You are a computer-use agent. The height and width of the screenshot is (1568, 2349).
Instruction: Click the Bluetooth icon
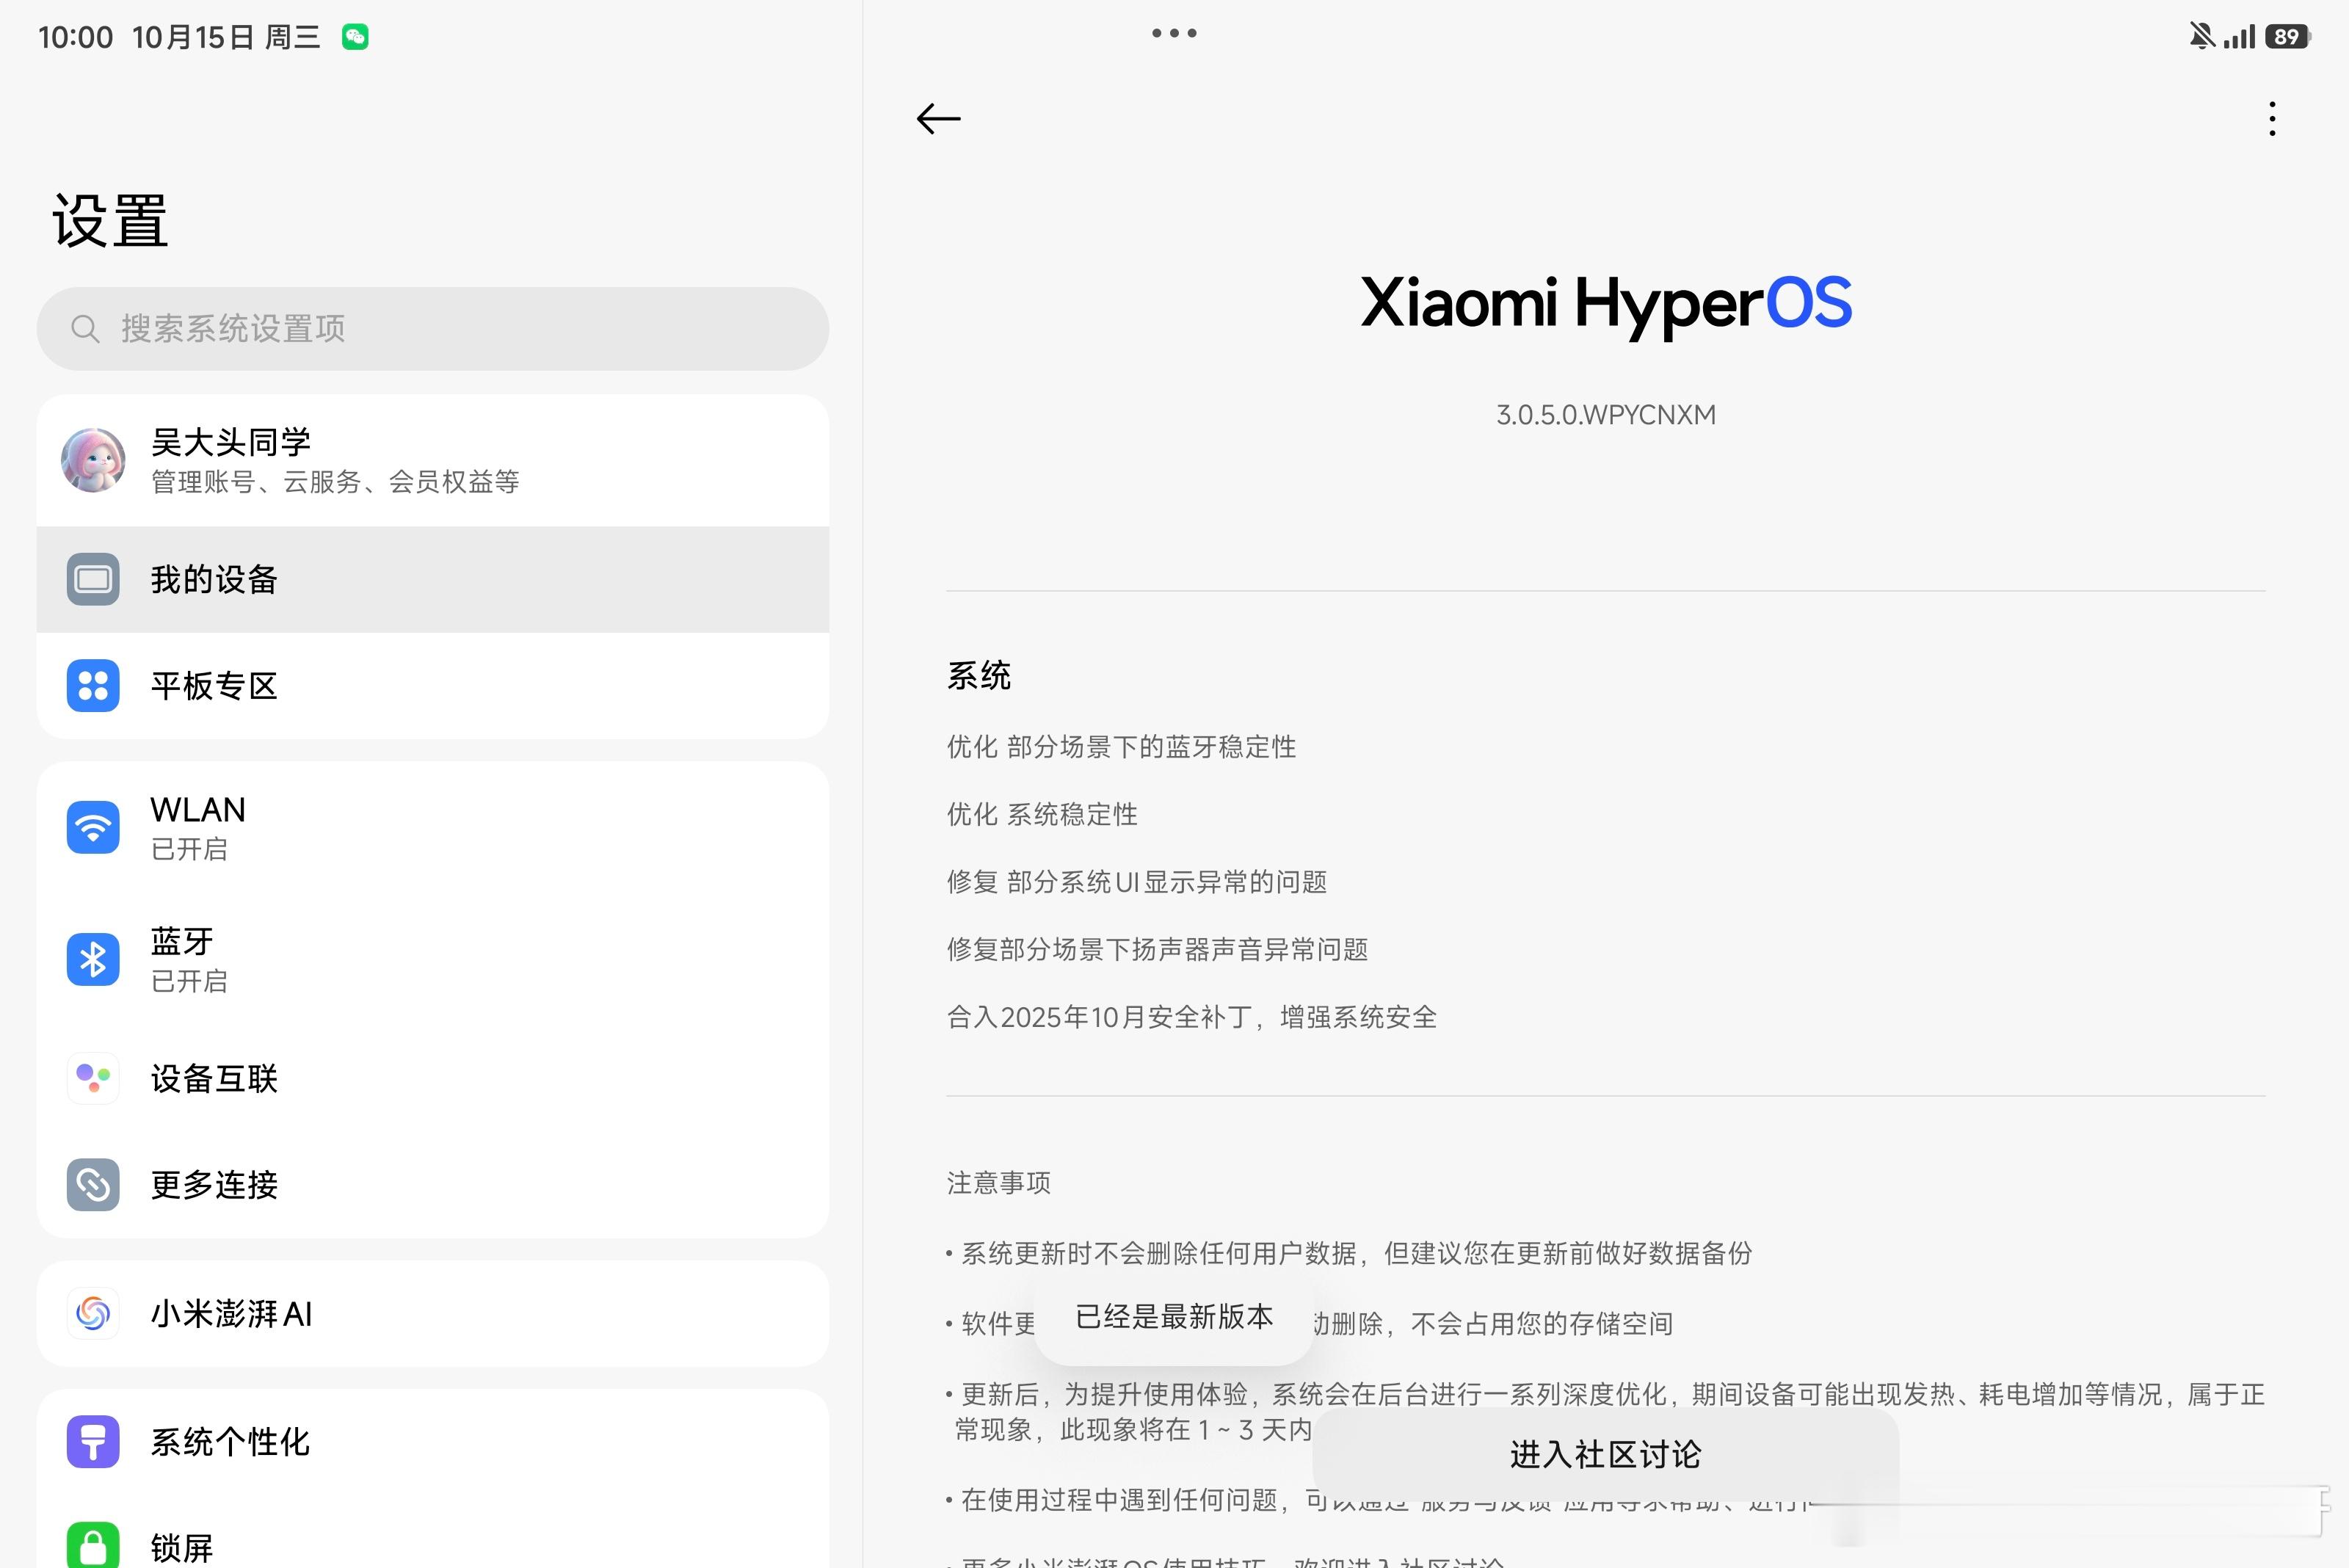pos(93,959)
